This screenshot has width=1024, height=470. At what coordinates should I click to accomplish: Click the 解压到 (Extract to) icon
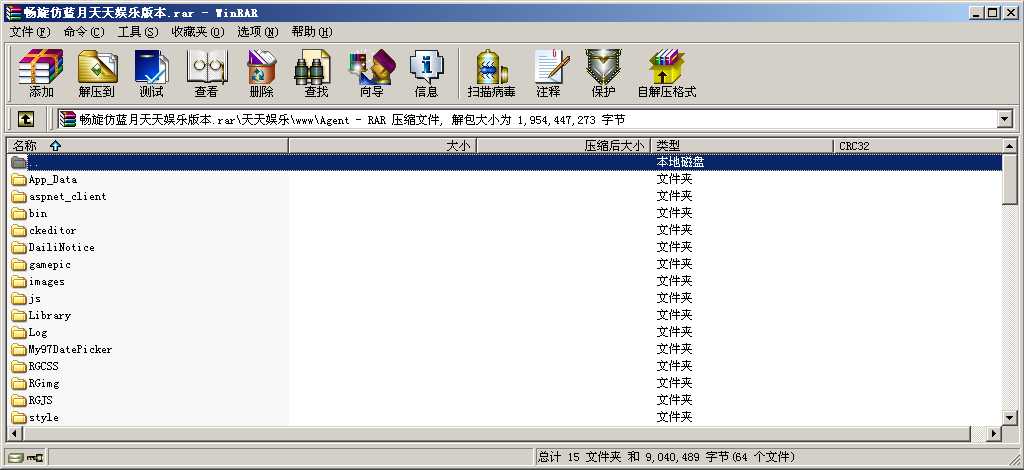pyautogui.click(x=97, y=72)
